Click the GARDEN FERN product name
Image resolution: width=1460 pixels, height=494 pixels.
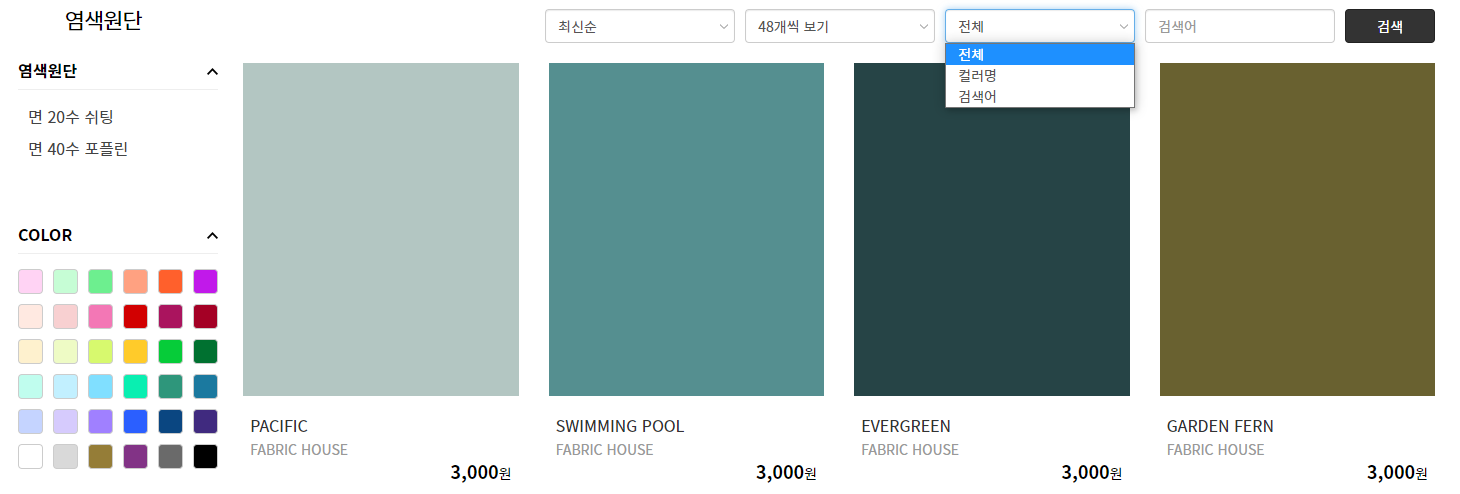coord(1219,426)
